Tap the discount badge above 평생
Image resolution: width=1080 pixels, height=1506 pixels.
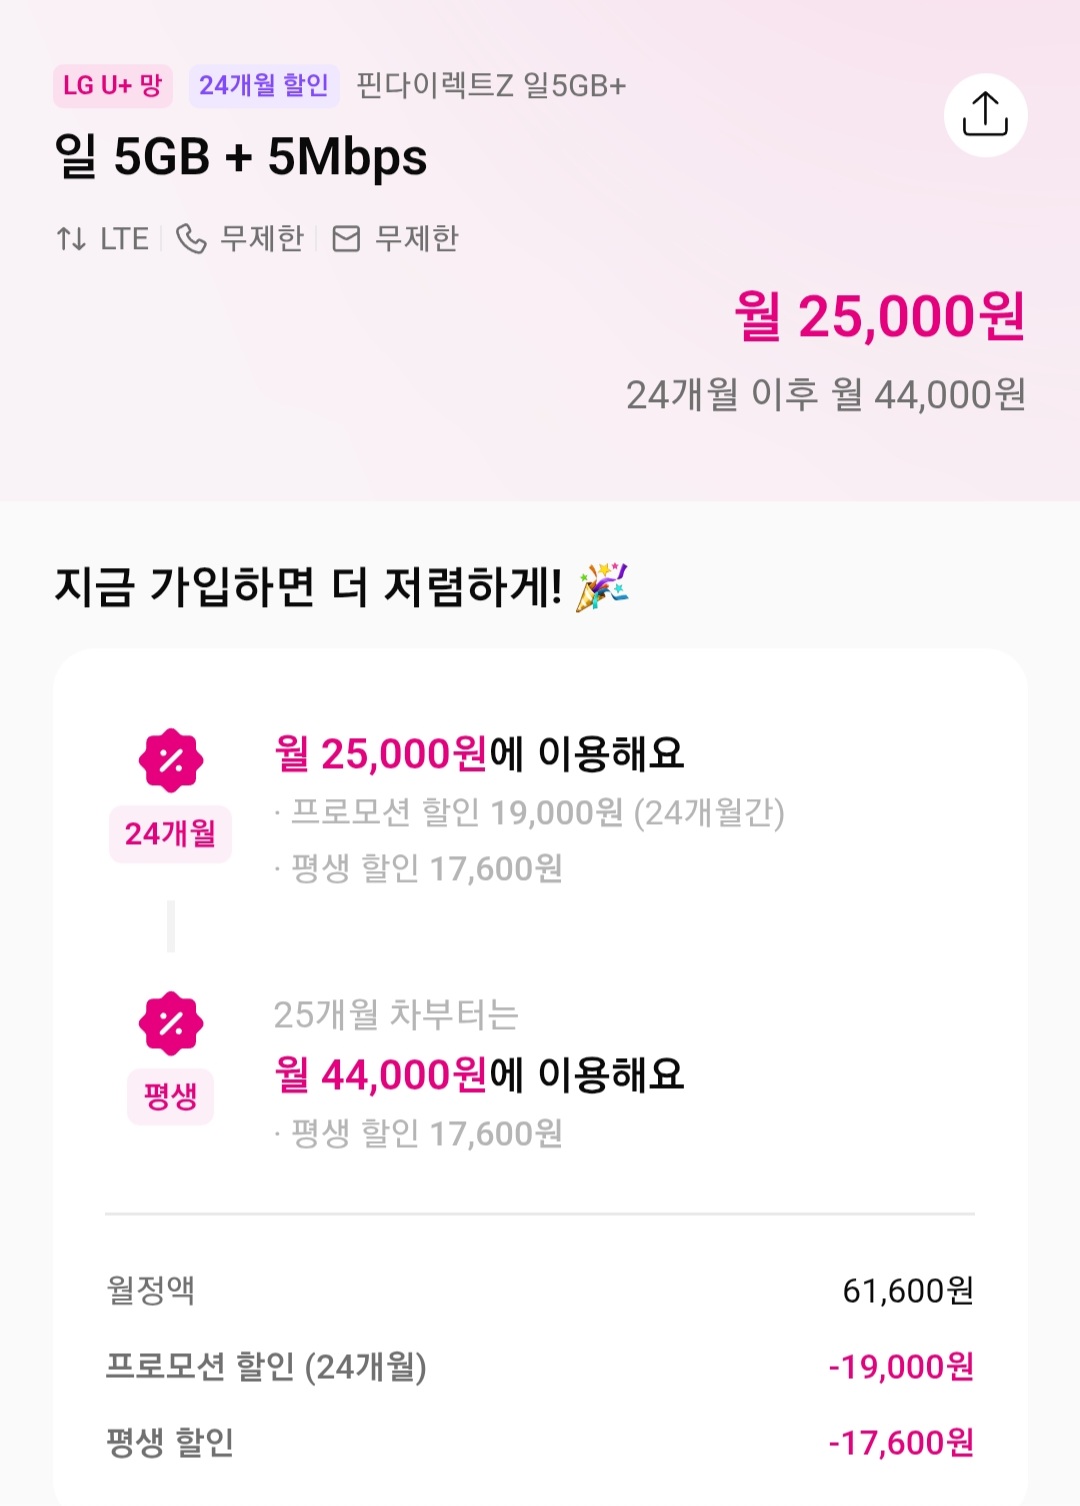coord(171,1023)
